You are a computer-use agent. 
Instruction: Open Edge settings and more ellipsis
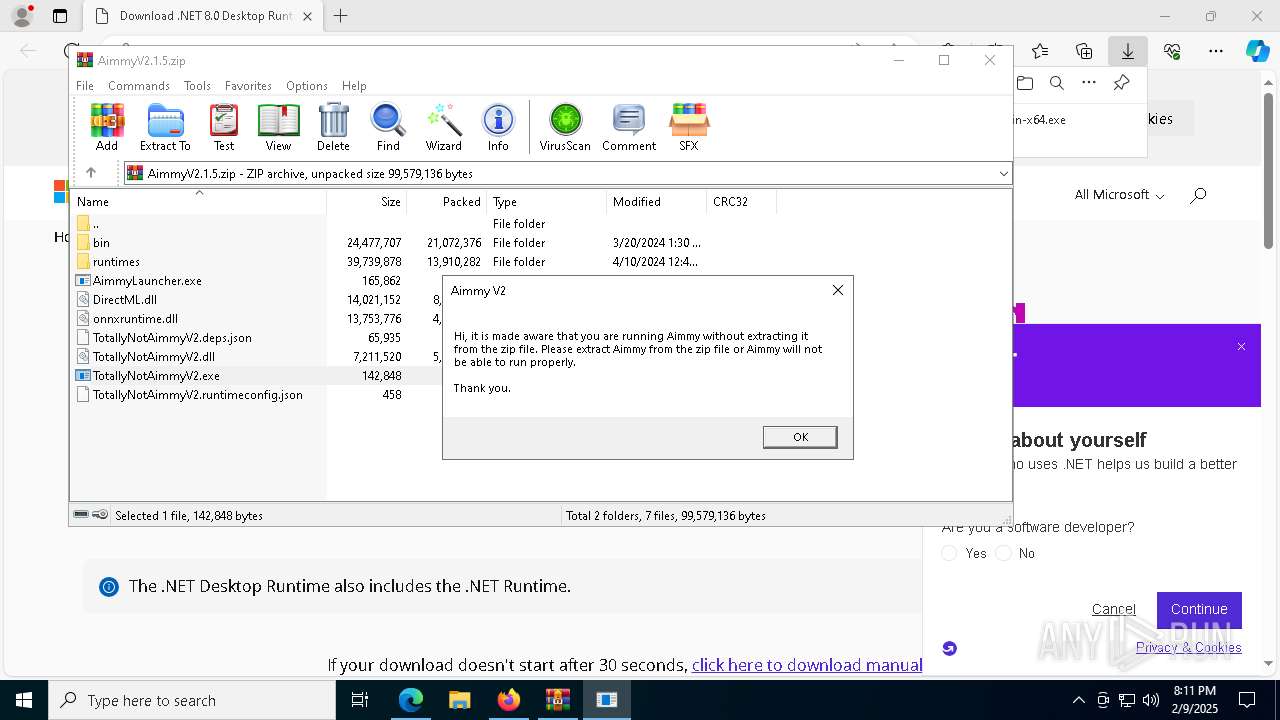1216,51
